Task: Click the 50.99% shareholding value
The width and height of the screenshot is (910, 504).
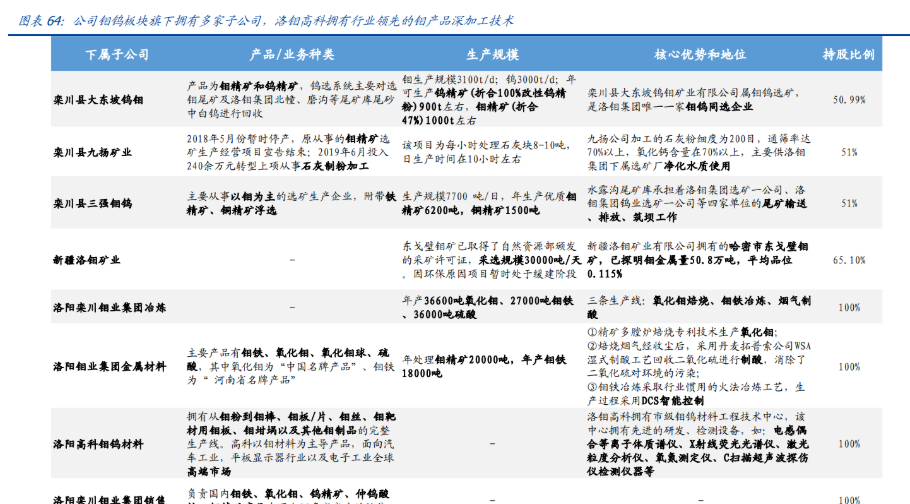Action: 849,100
